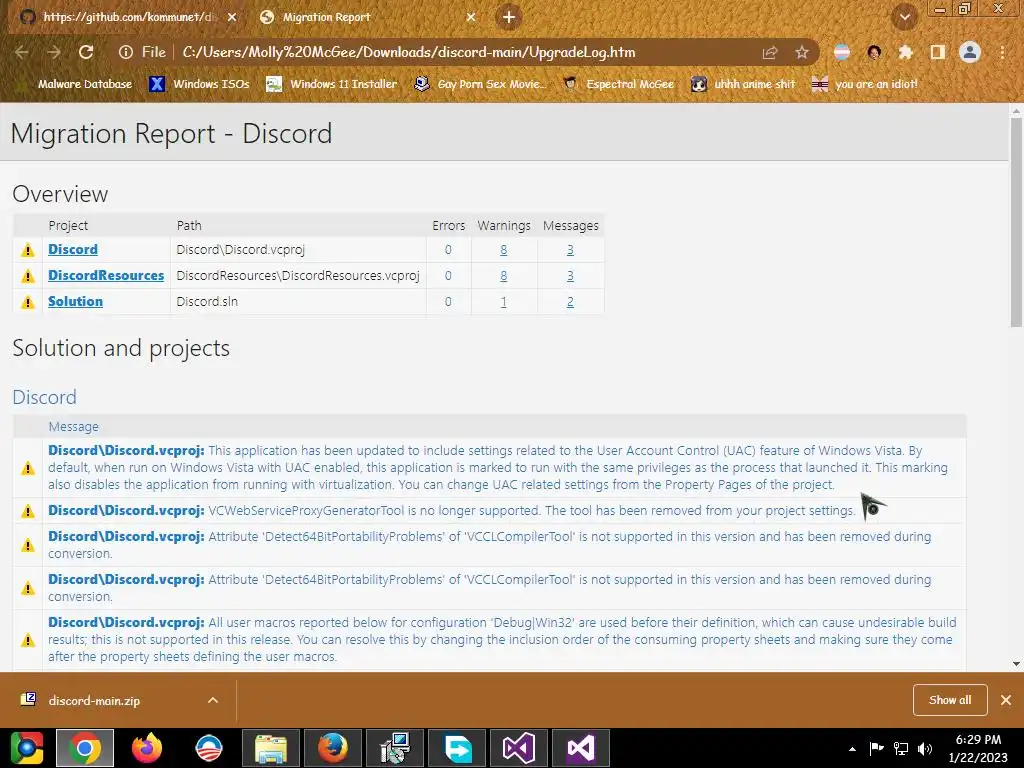Open tab search dropdown arrow

(904, 18)
